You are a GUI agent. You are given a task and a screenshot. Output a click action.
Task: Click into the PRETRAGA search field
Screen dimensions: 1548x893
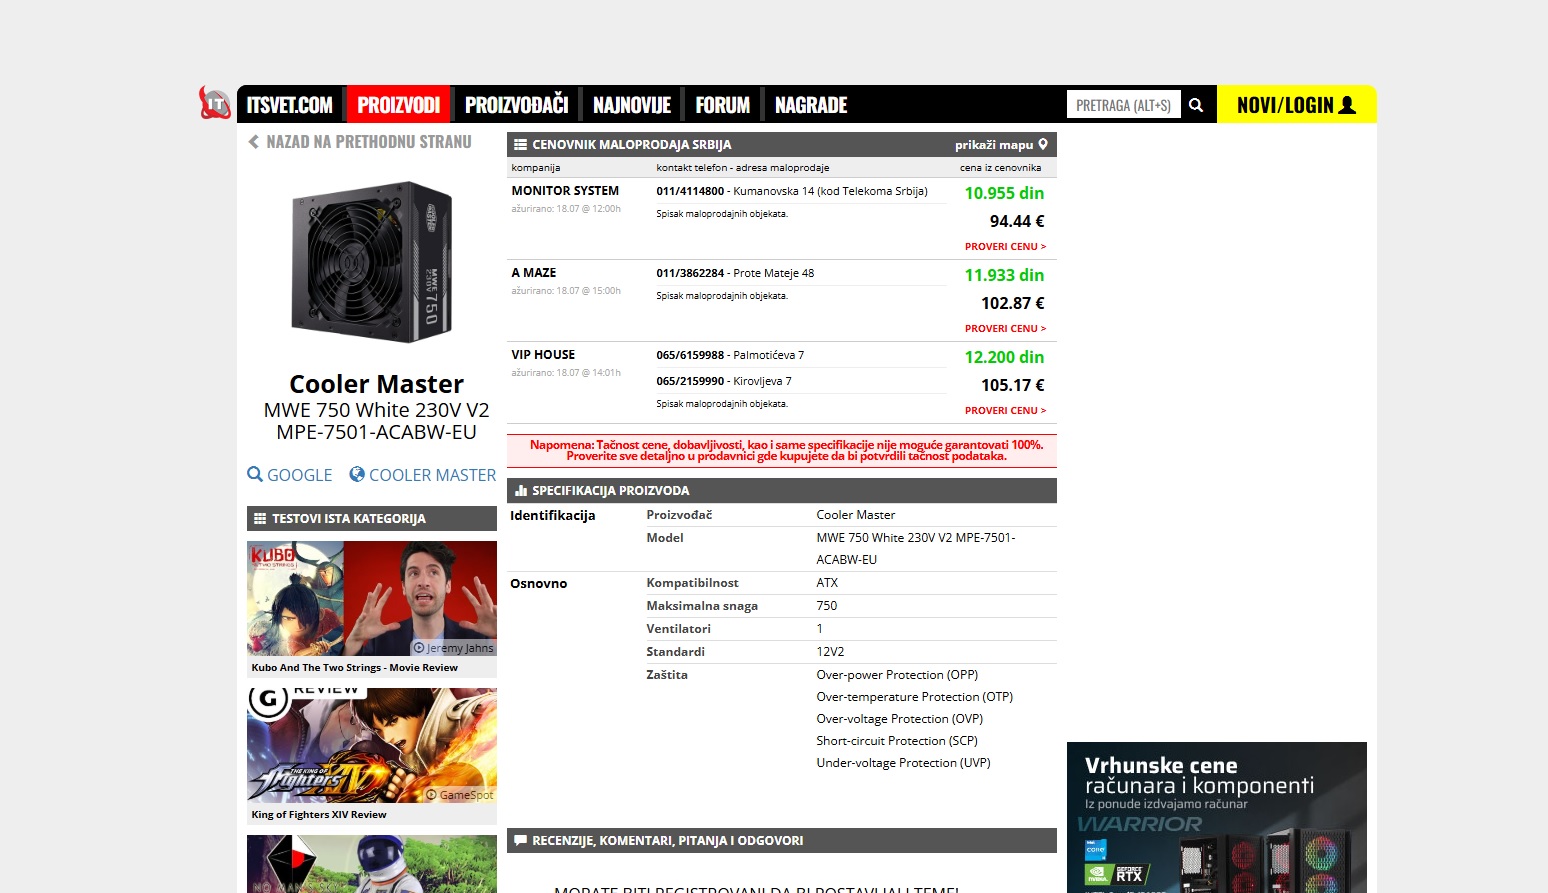(x=1124, y=105)
